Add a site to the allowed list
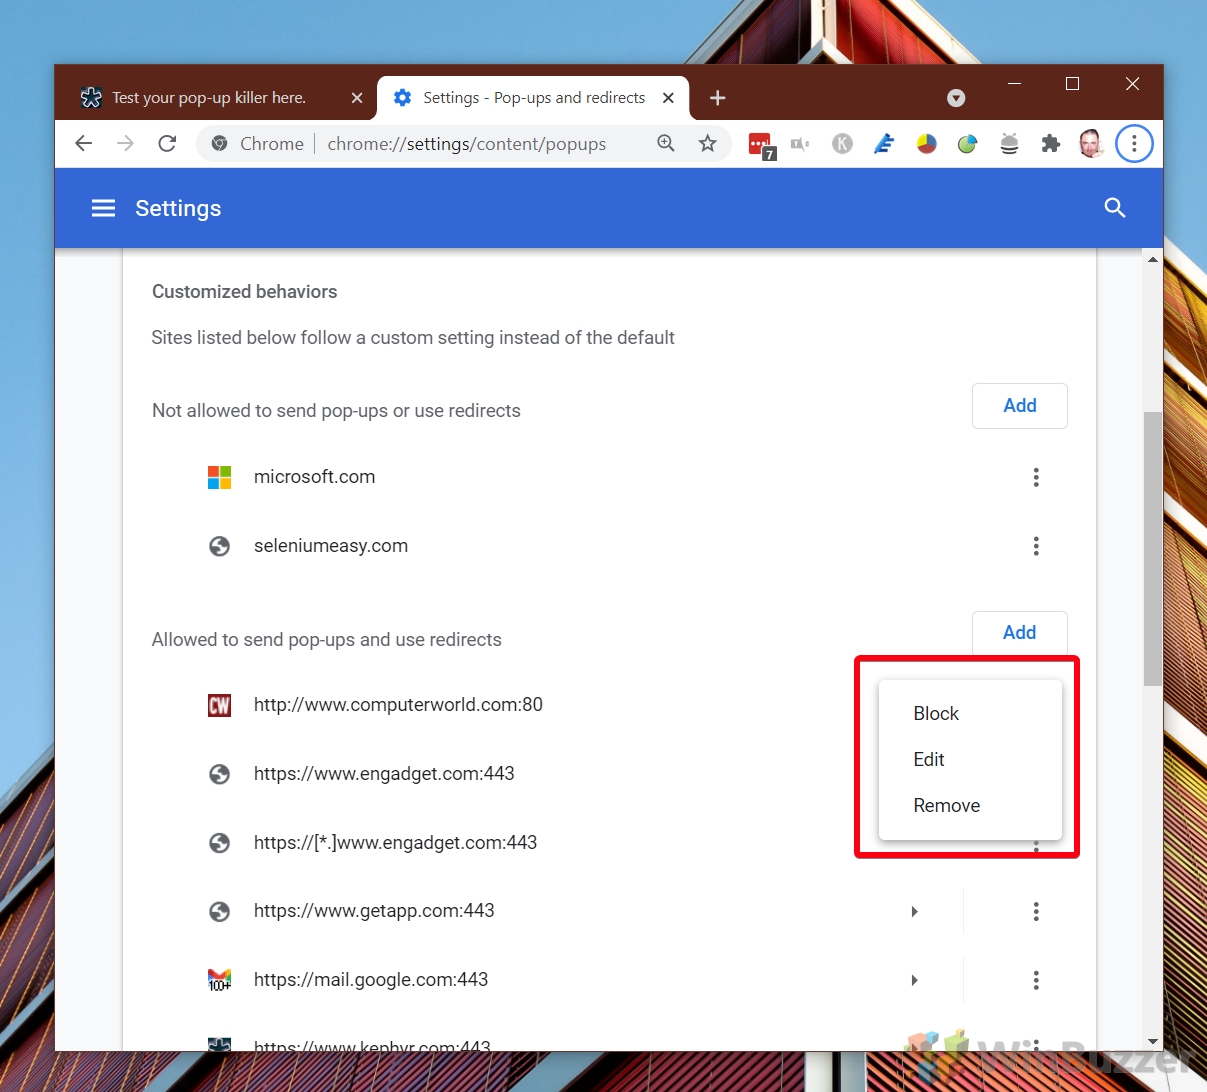Screen dimensions: 1207x1092 pos(1019,633)
